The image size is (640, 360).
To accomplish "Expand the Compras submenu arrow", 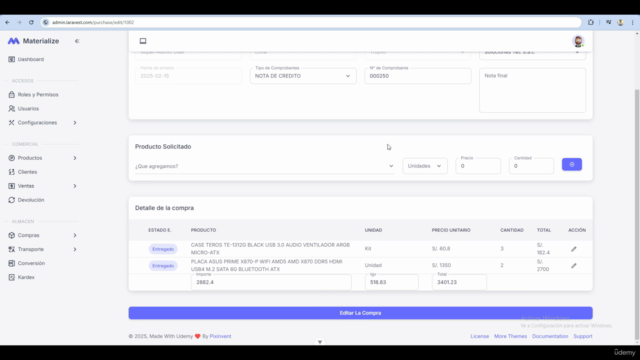I will 75,235.
